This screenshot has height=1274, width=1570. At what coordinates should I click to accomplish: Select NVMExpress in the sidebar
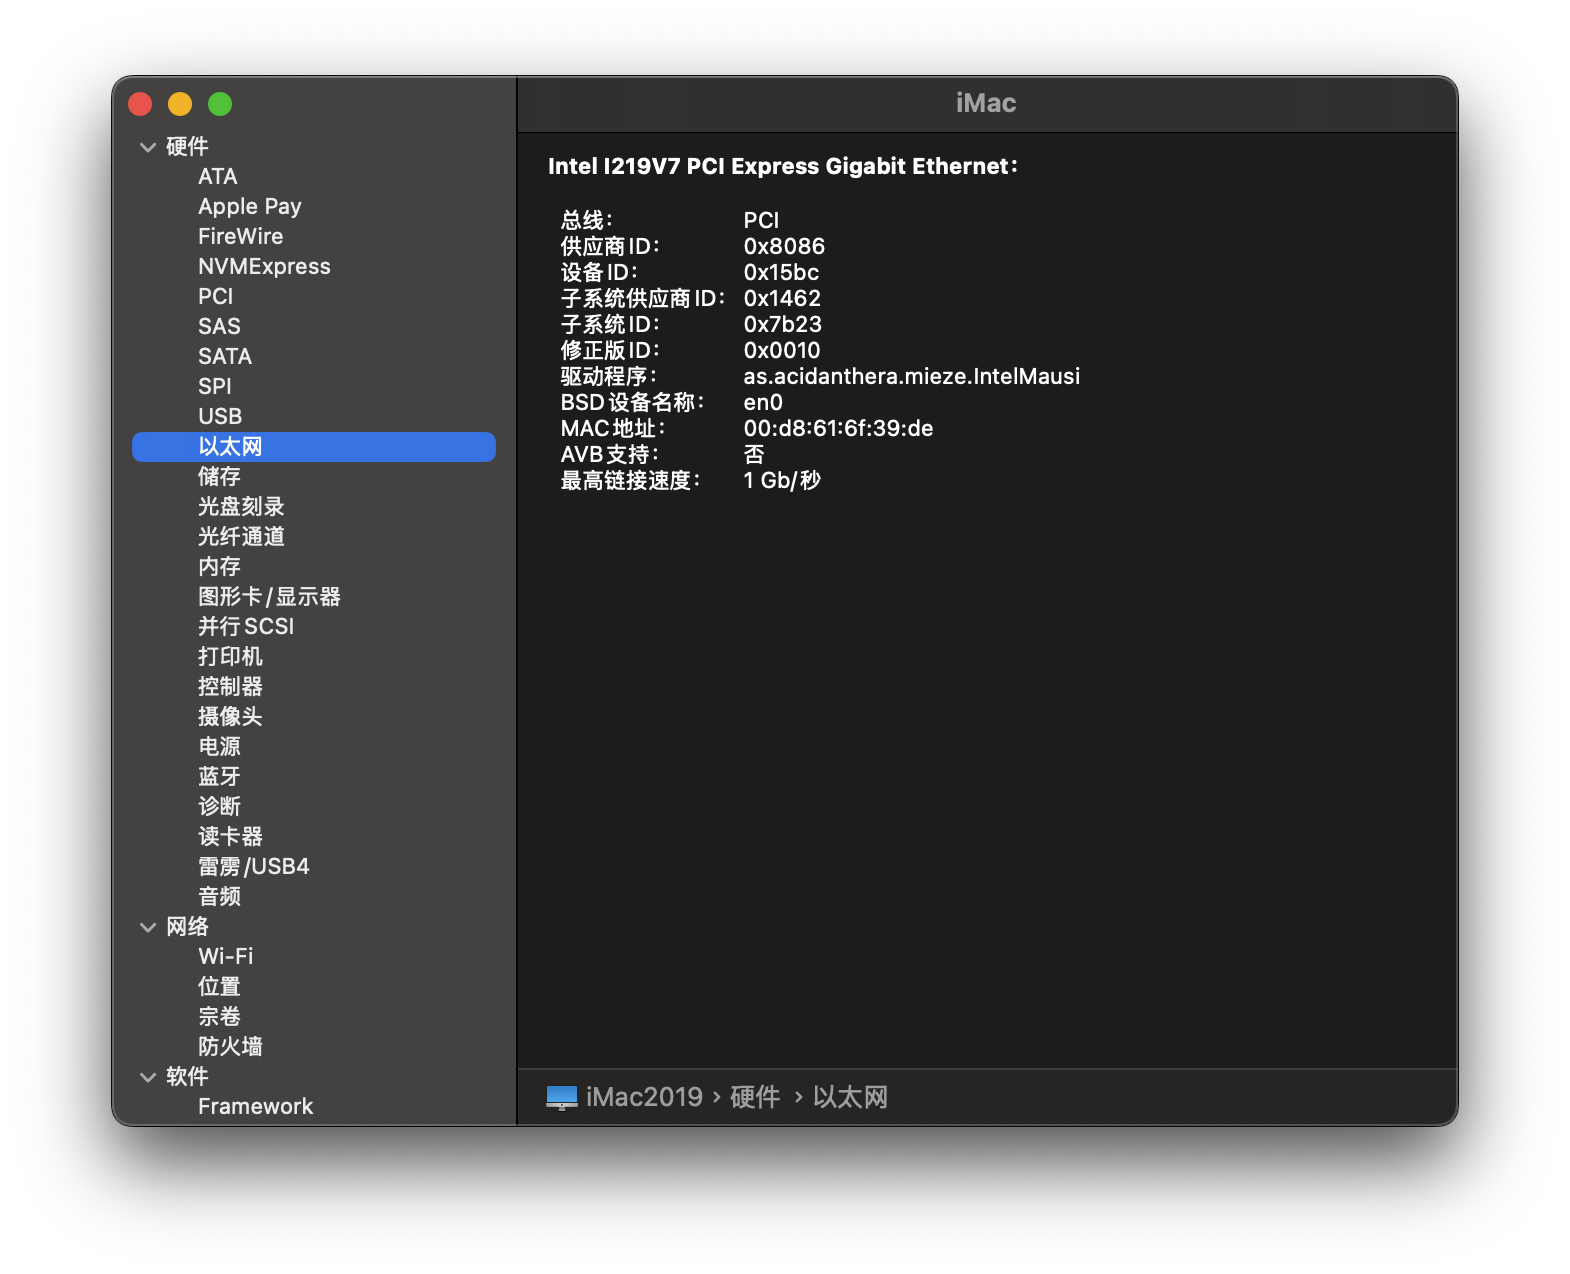coord(314,267)
